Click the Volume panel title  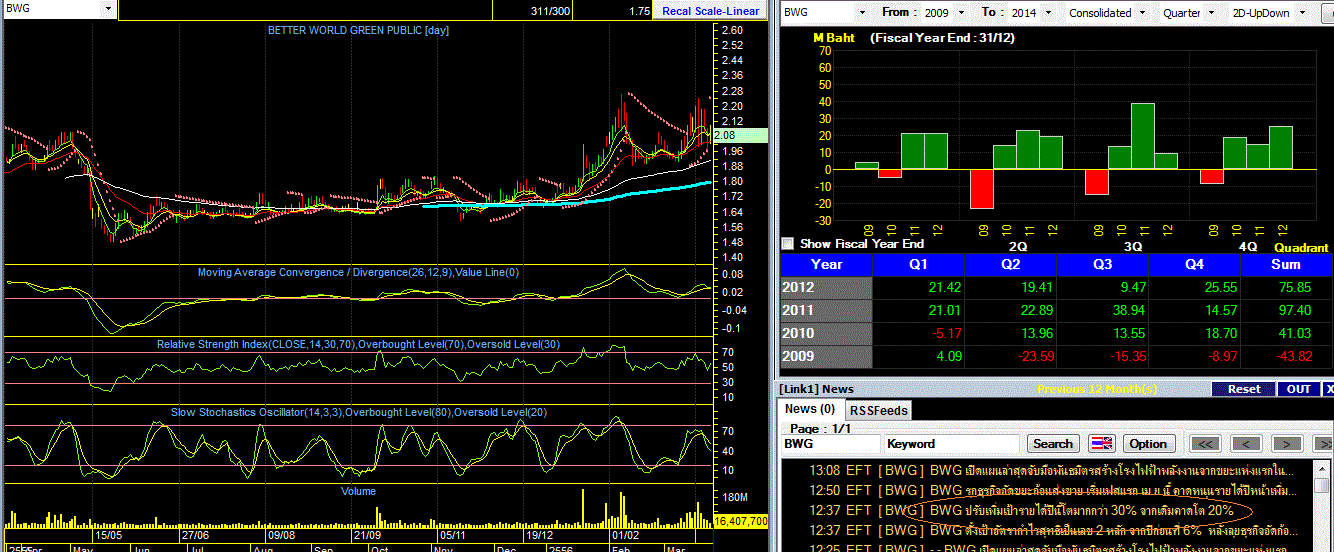tap(358, 491)
